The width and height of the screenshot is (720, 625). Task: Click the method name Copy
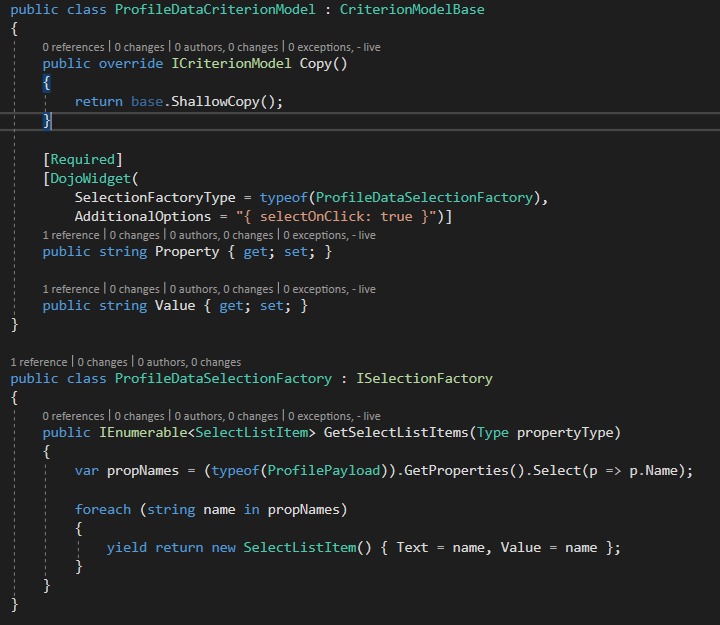315,63
